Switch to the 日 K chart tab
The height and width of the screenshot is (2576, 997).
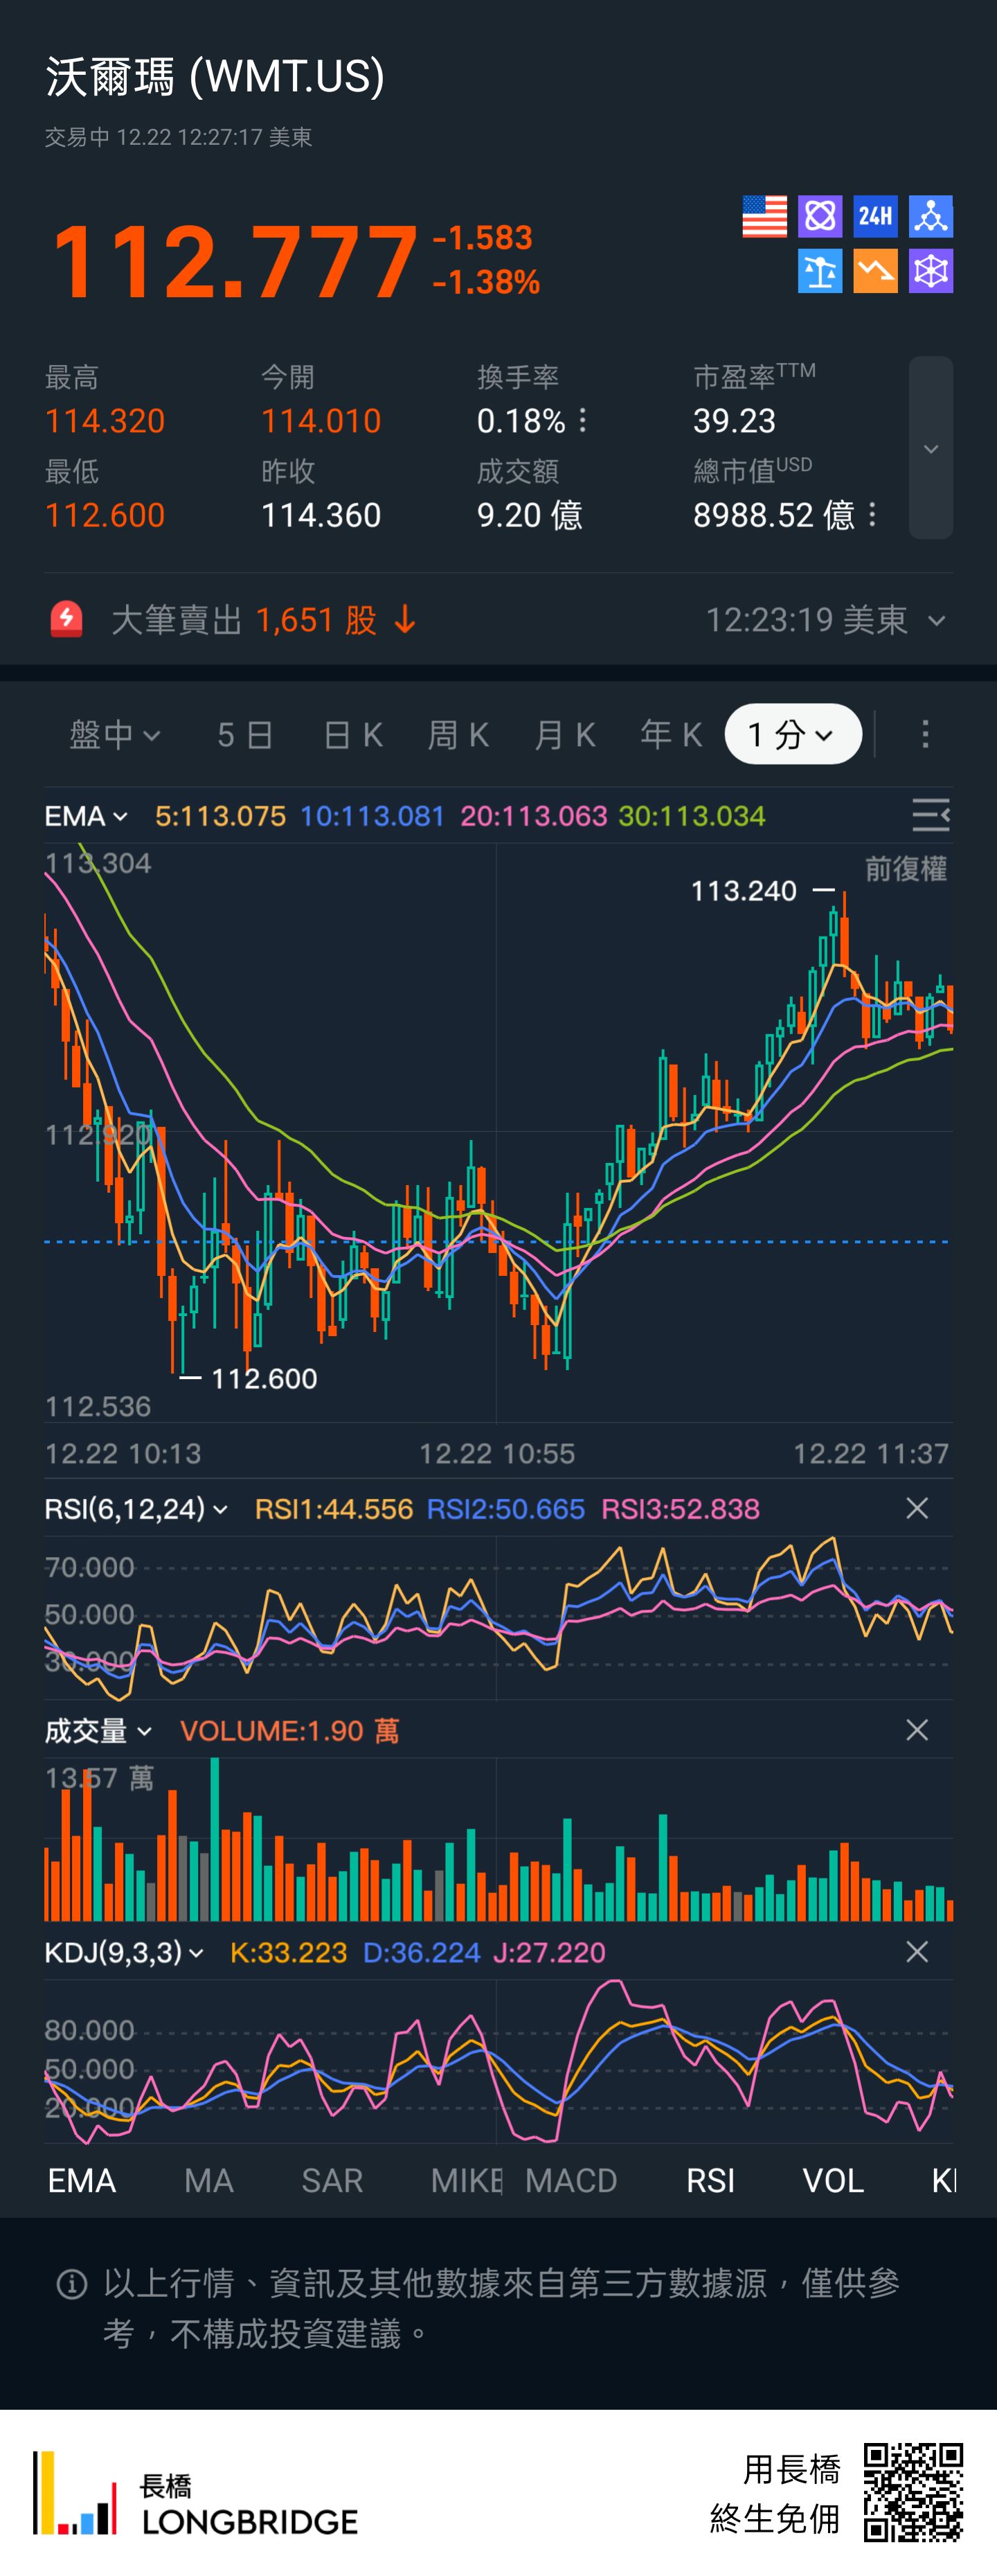(353, 735)
